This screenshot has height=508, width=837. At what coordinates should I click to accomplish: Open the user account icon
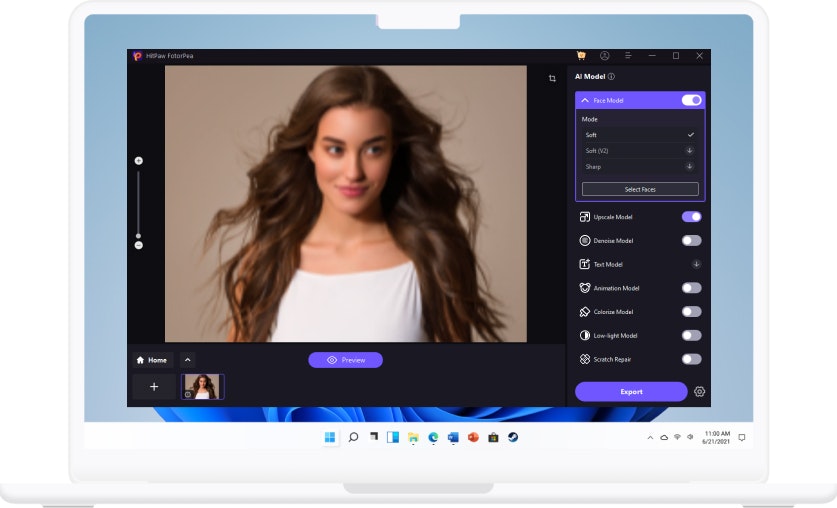605,55
